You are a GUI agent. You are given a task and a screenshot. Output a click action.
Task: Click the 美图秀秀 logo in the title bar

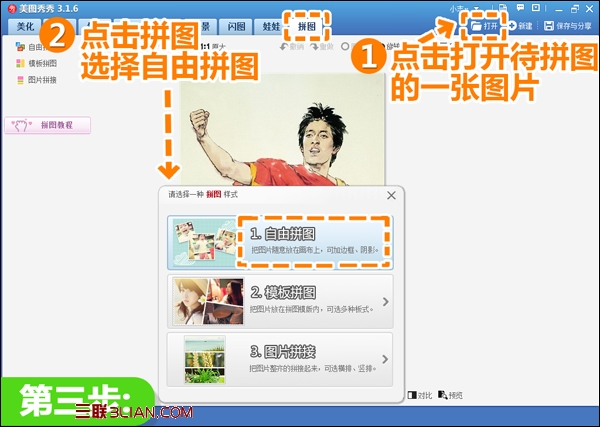click(x=12, y=8)
